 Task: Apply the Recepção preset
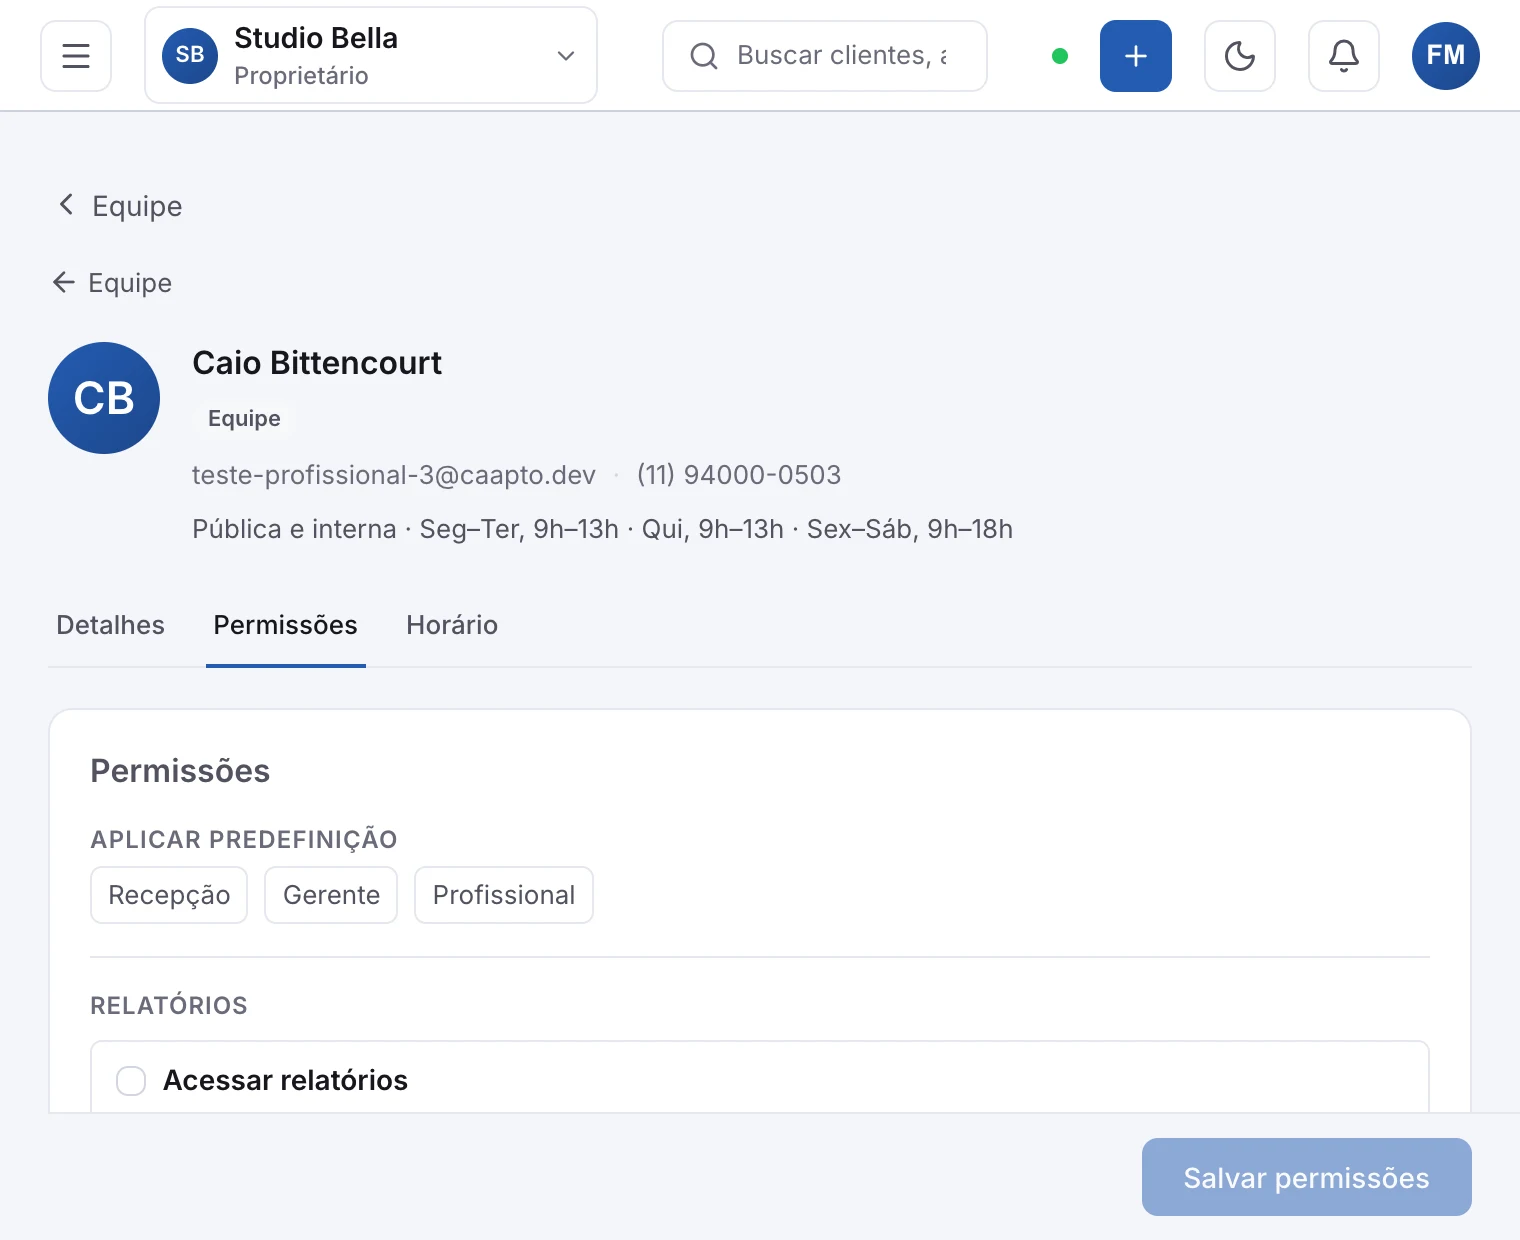[x=169, y=895]
